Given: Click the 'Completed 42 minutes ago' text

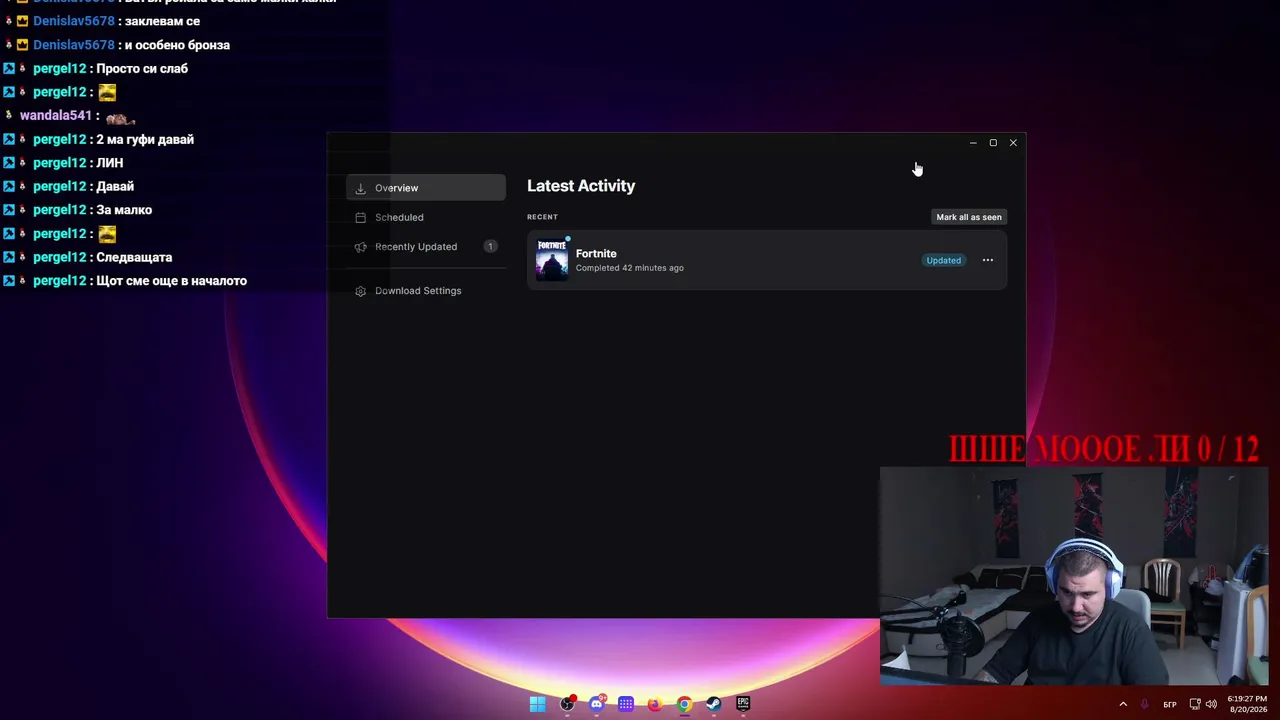Looking at the screenshot, I should [630, 268].
